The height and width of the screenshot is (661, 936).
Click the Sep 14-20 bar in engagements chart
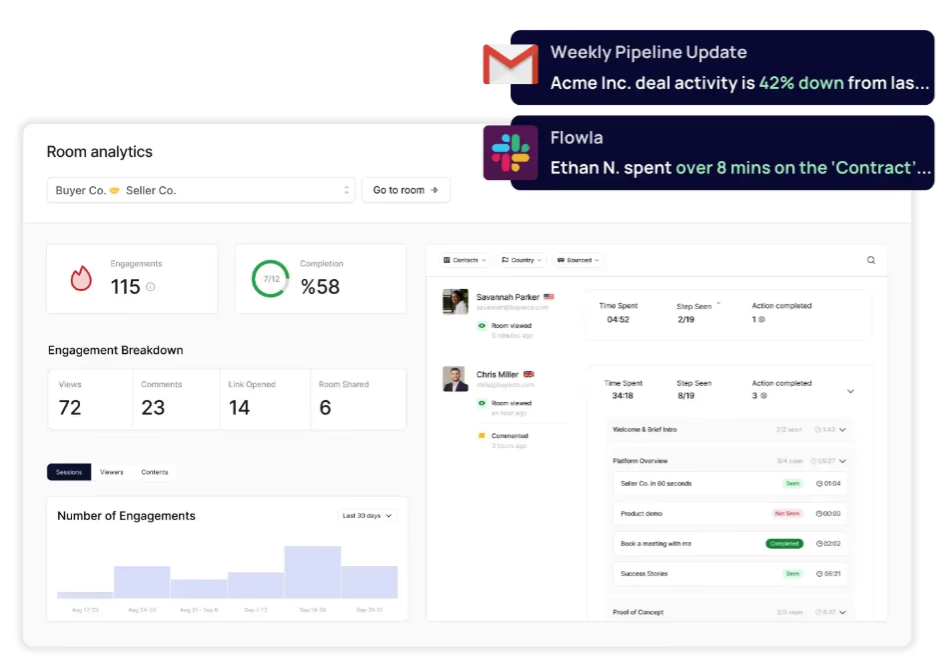[x=313, y=572]
